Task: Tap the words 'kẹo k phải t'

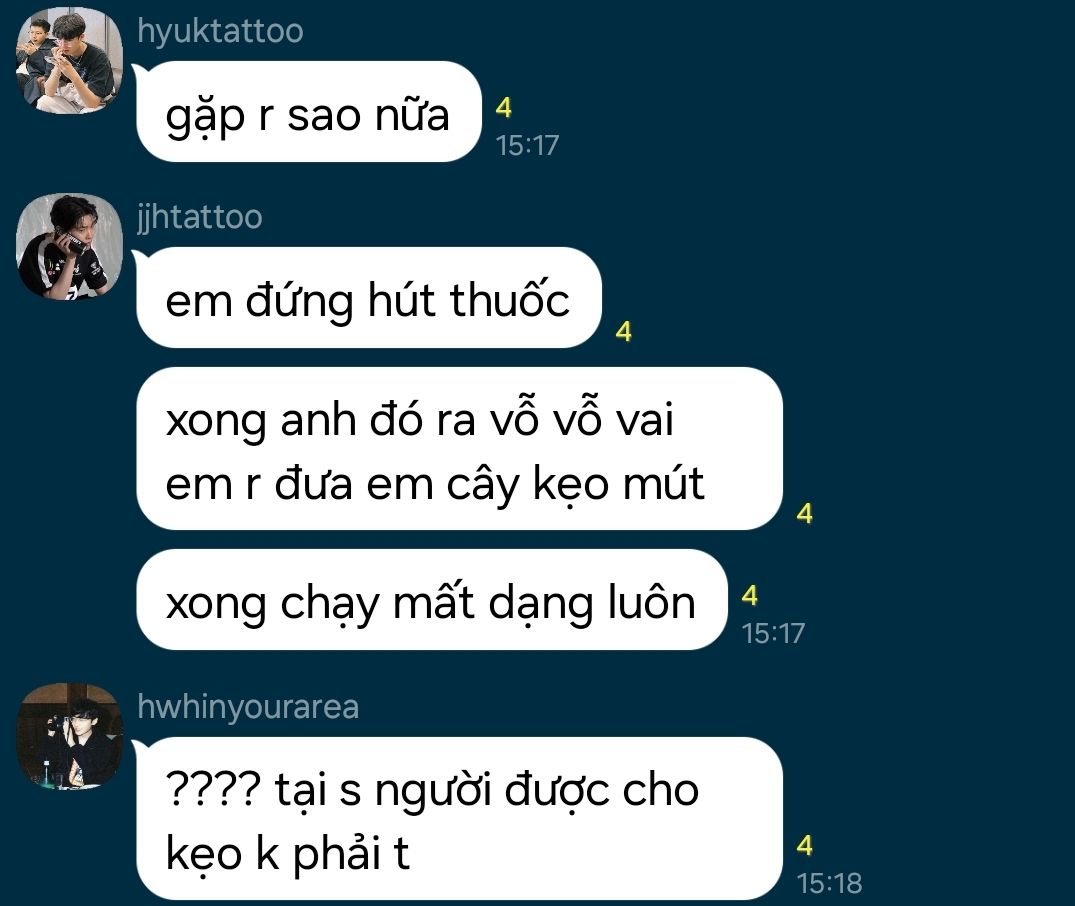Action: (x=287, y=854)
